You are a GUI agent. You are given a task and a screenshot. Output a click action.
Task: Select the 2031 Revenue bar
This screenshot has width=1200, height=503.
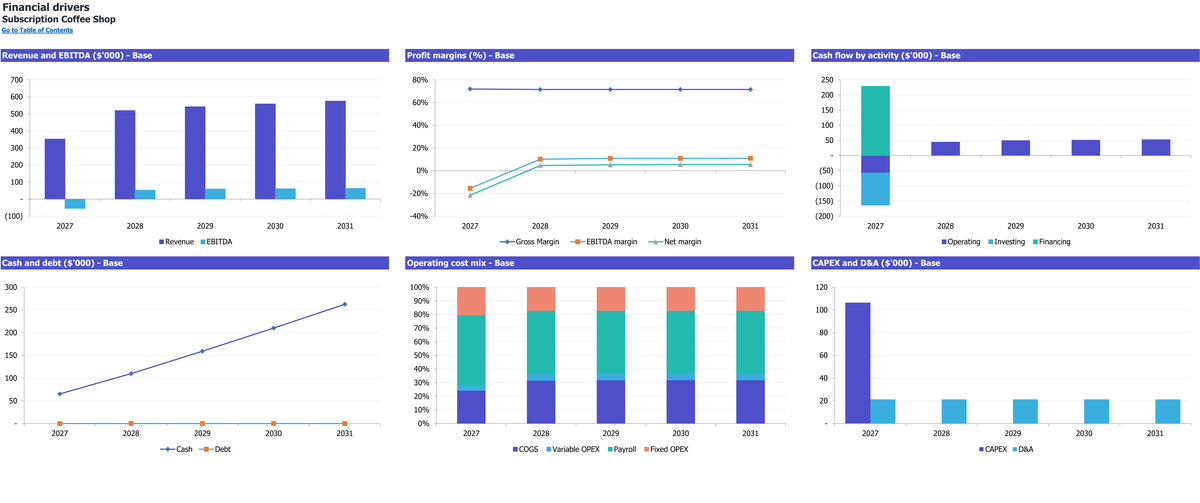[x=335, y=150]
